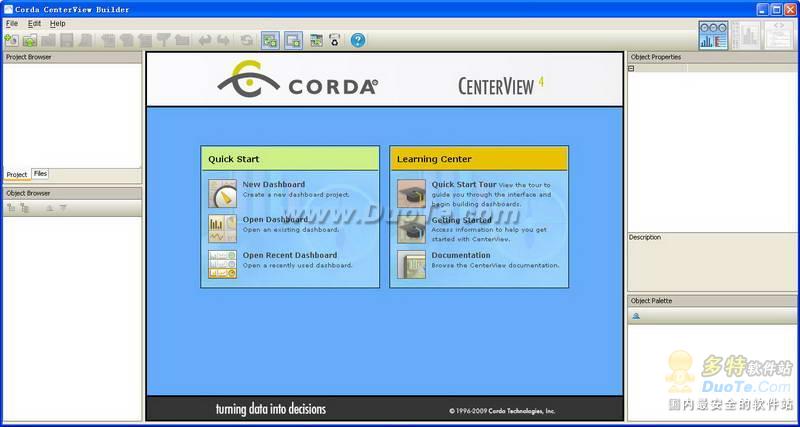Switch to the dashboard design view icon

pos(713,35)
